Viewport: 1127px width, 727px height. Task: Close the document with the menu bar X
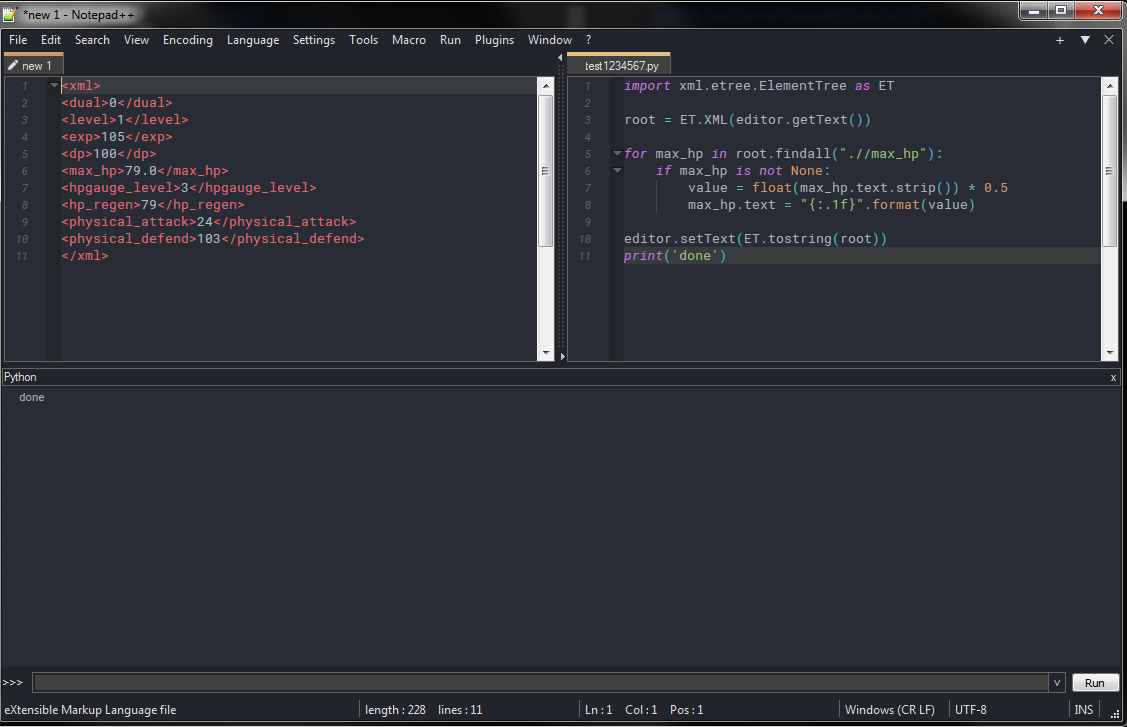(x=1109, y=40)
